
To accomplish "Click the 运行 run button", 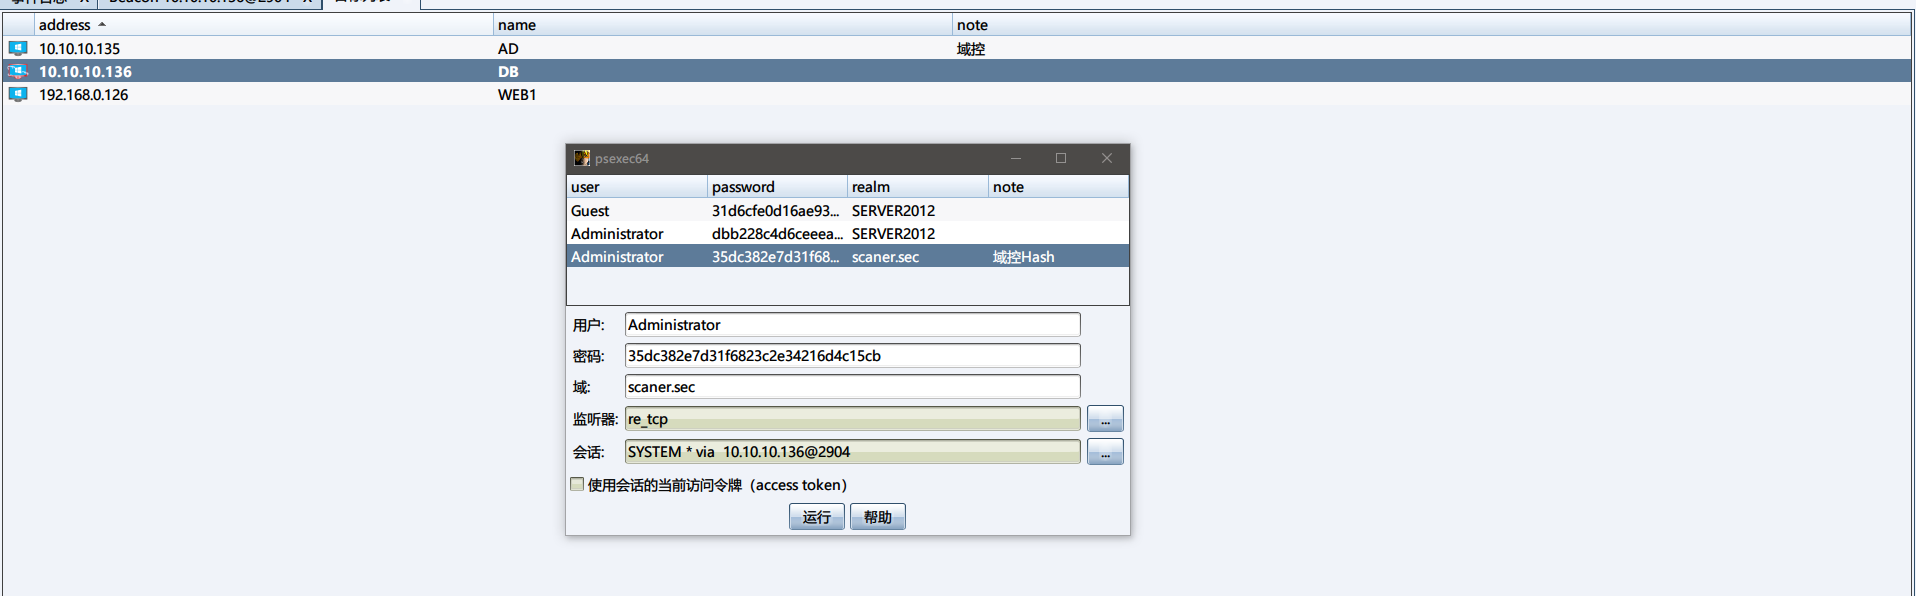I will pos(817,517).
